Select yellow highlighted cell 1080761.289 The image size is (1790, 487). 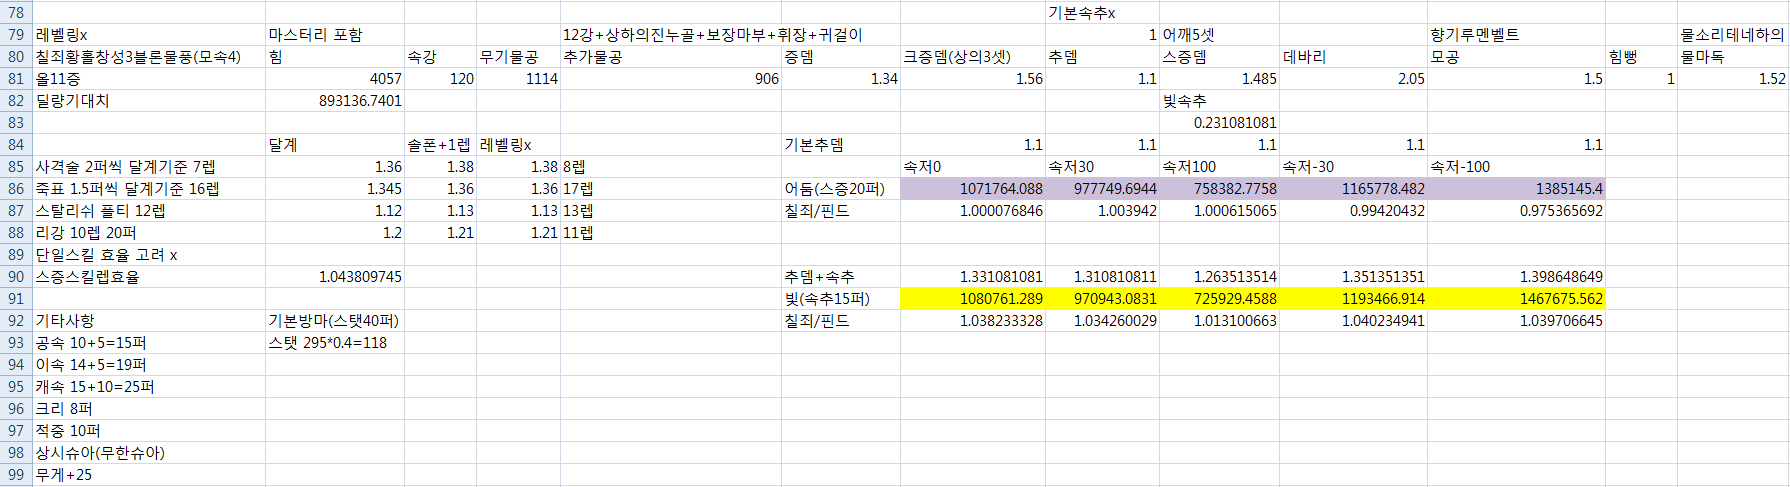click(972, 299)
